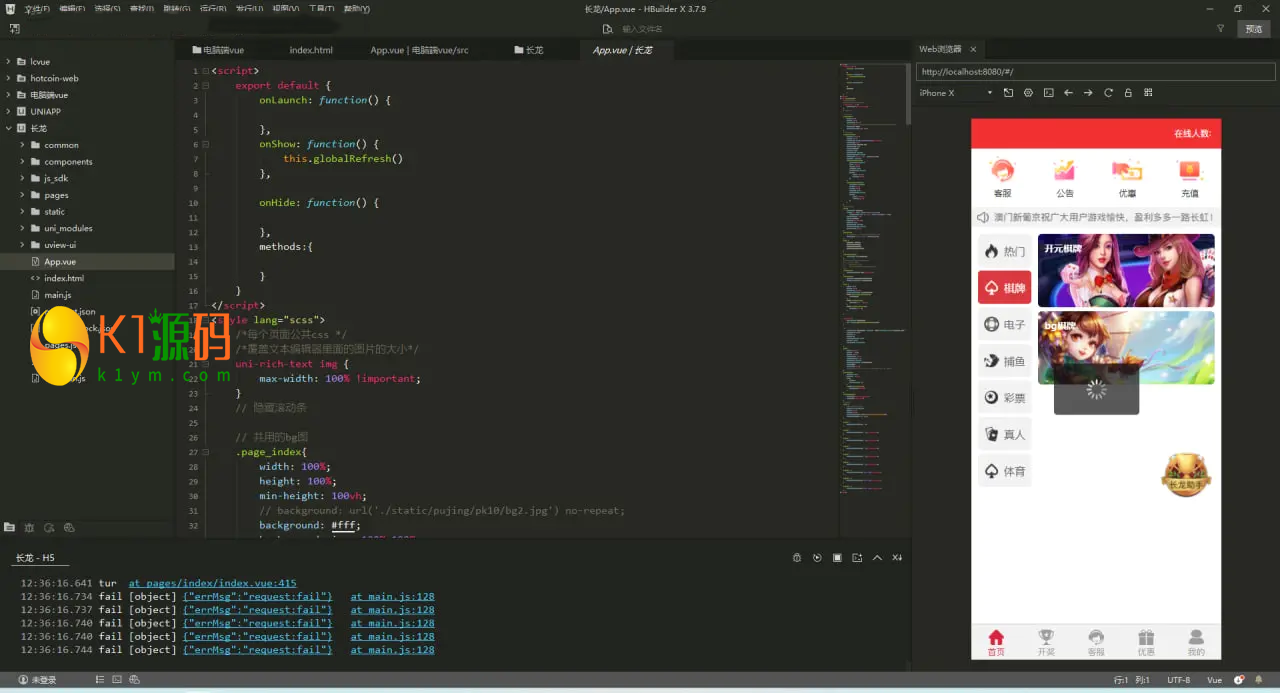Switch to the index.html editor tab

(311, 50)
